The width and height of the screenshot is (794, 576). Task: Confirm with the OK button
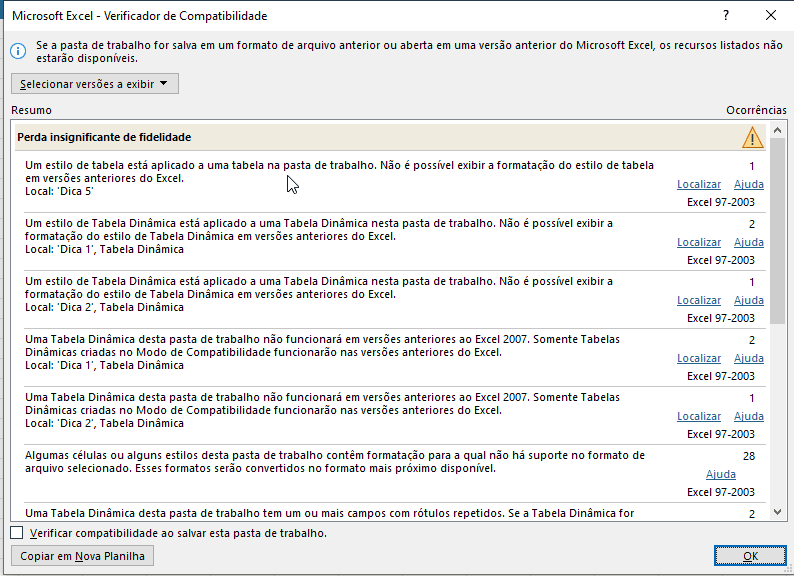[x=750, y=556]
